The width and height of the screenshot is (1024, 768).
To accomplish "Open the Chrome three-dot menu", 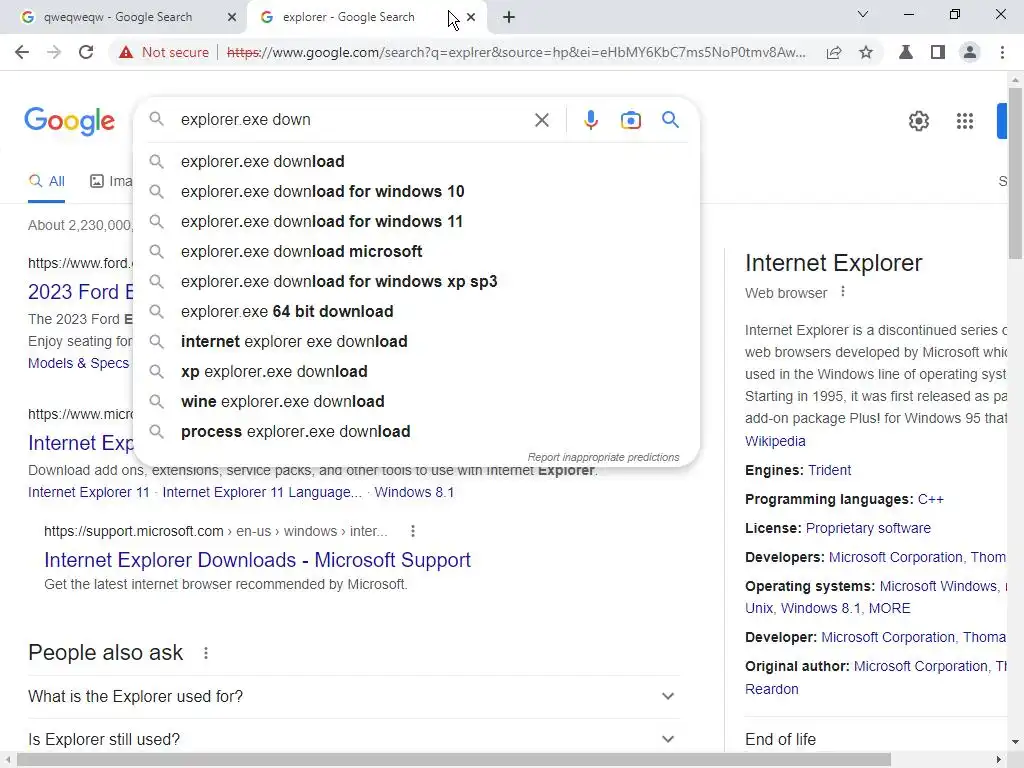I will [x=1002, y=52].
